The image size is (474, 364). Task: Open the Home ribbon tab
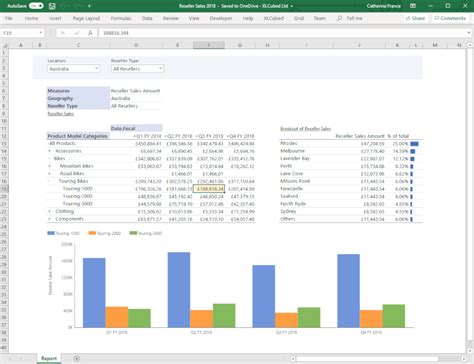pos(31,18)
